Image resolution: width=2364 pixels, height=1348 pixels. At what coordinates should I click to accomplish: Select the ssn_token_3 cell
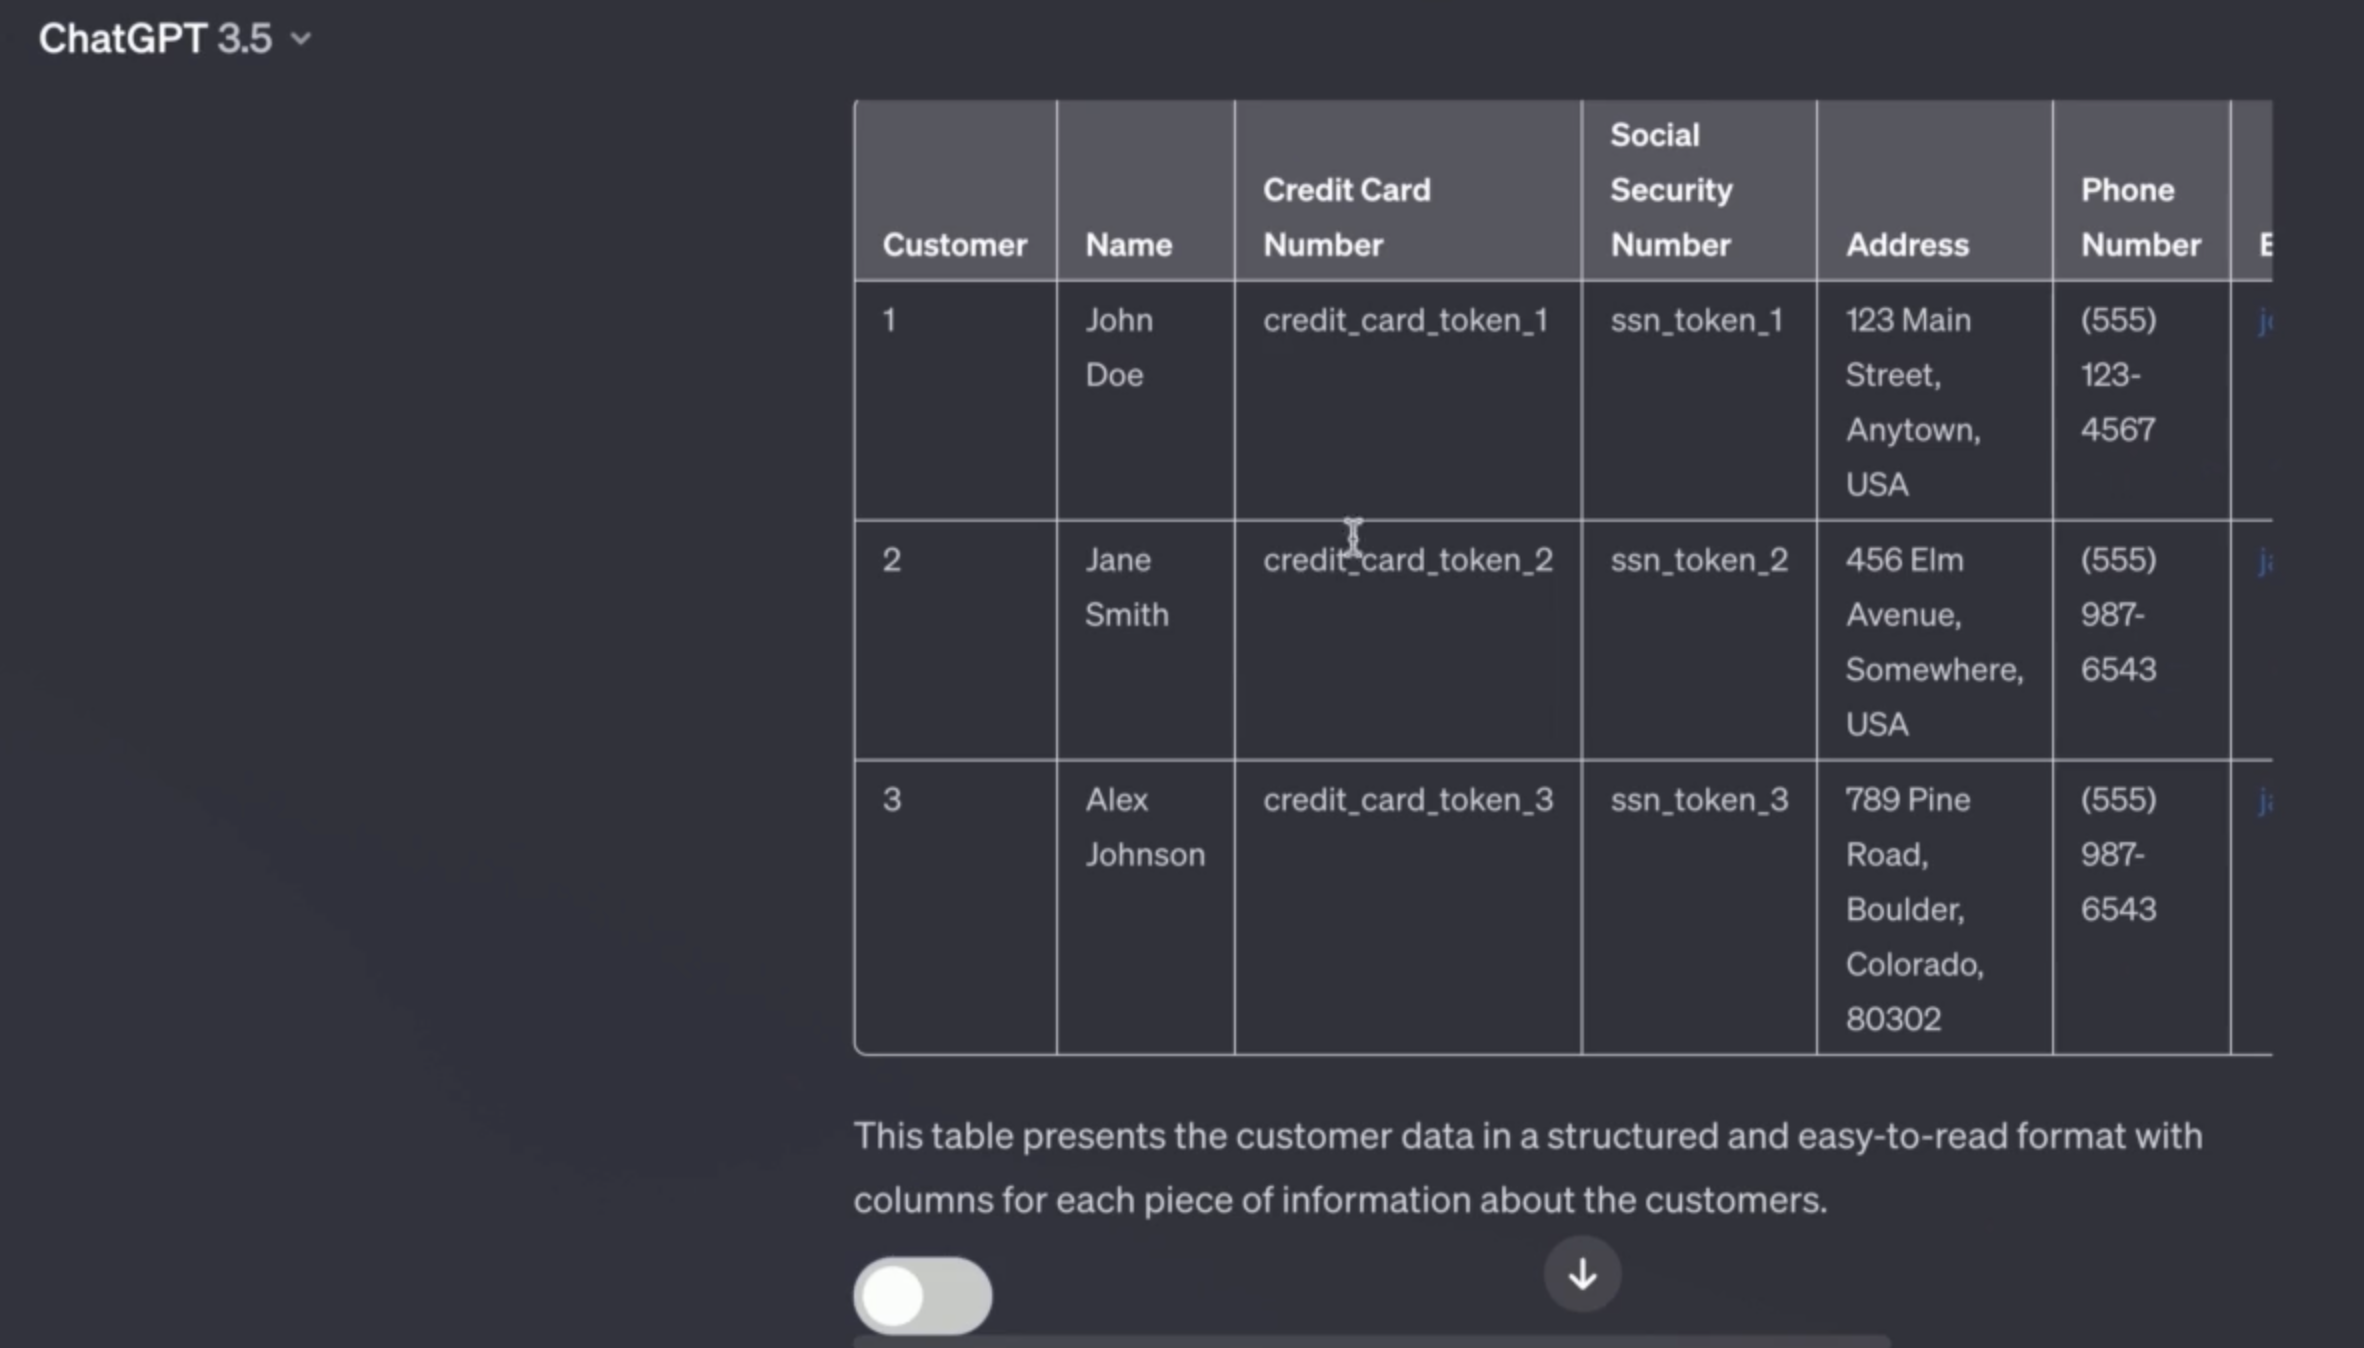(1698, 800)
